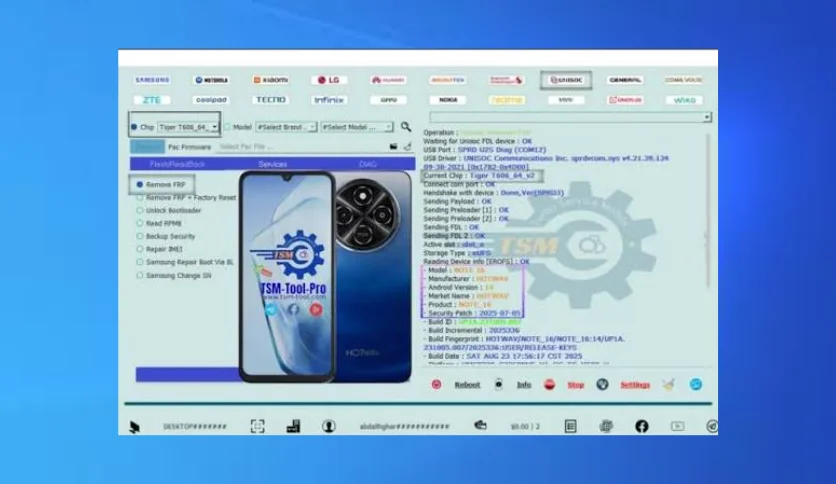Open the Chip dropdown showing Tiger T606
The image size is (836, 484).
pyautogui.click(x=188, y=127)
